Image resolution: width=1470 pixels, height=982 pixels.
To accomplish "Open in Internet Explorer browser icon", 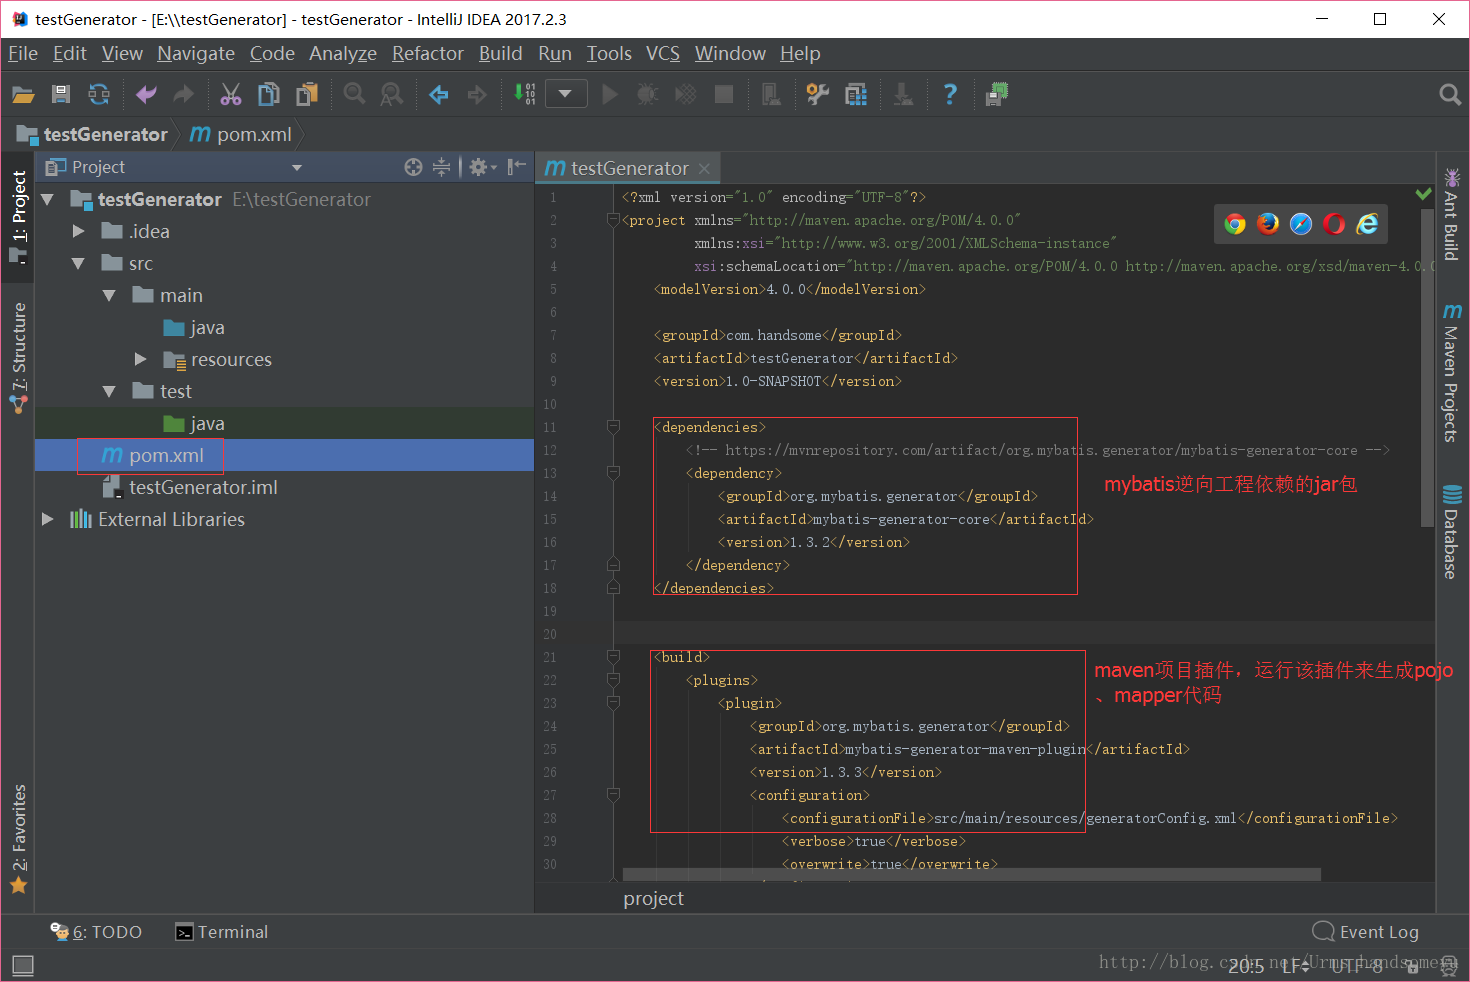I will tap(1367, 224).
